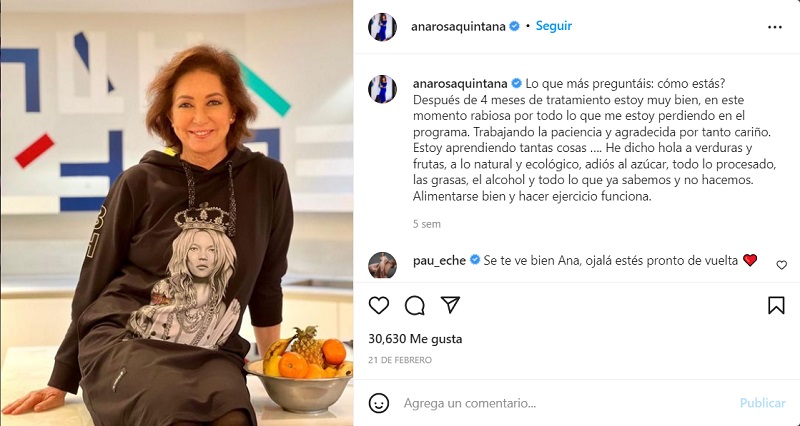Follow the account with Seguir
Viewport: 800px width, 426px height.
tap(554, 26)
